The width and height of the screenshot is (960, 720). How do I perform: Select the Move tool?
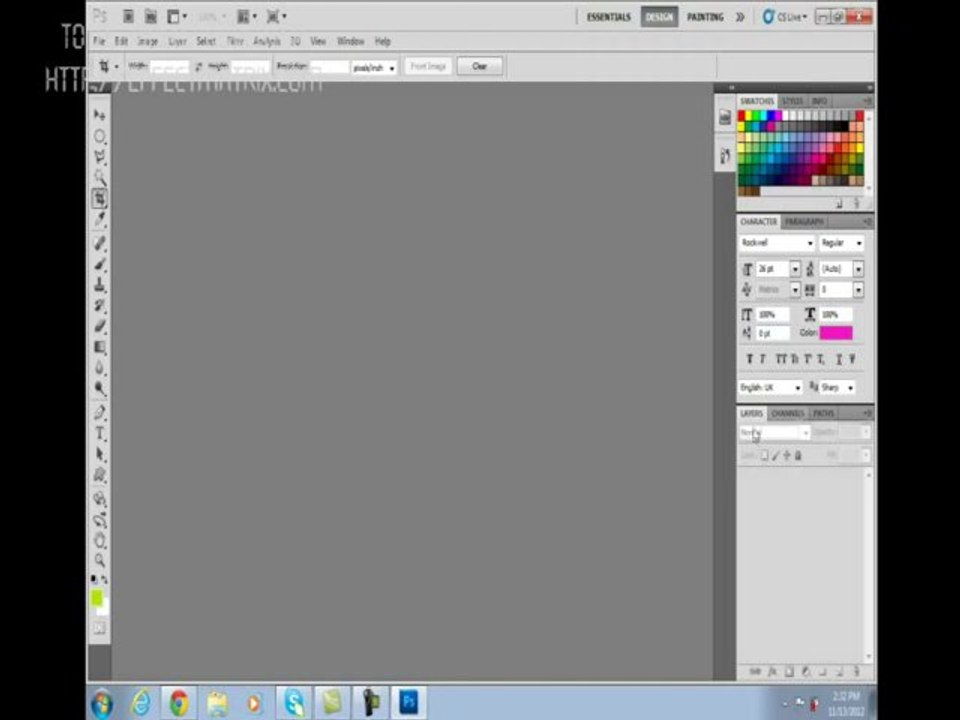[x=100, y=115]
